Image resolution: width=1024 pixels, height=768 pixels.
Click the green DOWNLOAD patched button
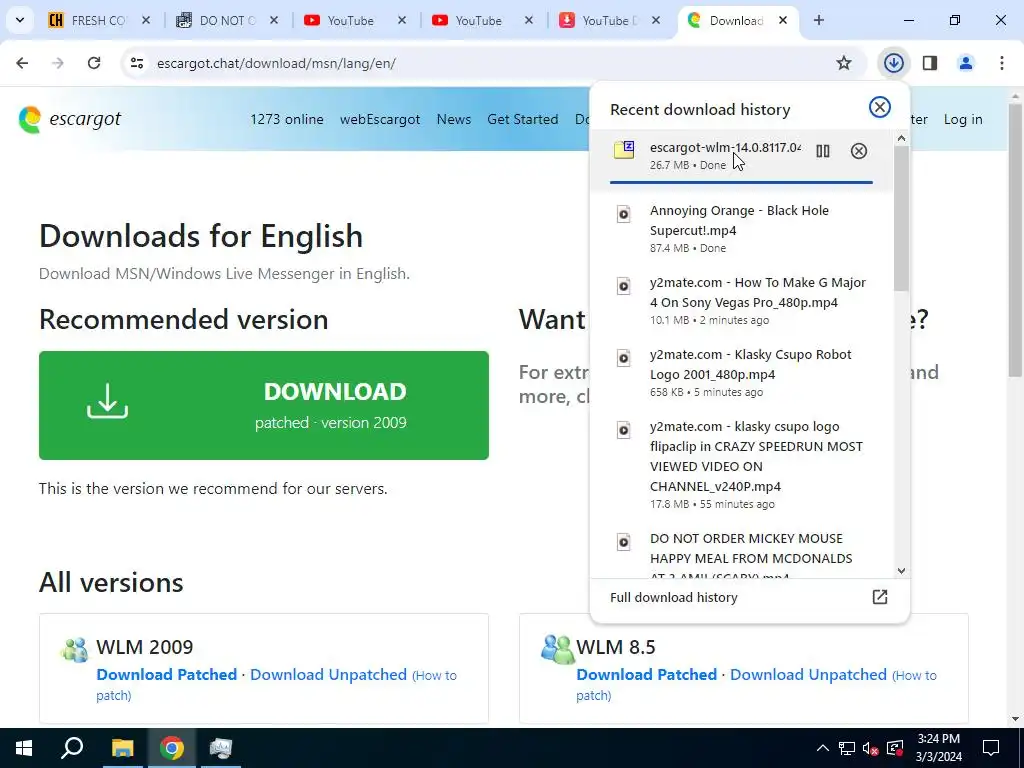[x=264, y=406]
